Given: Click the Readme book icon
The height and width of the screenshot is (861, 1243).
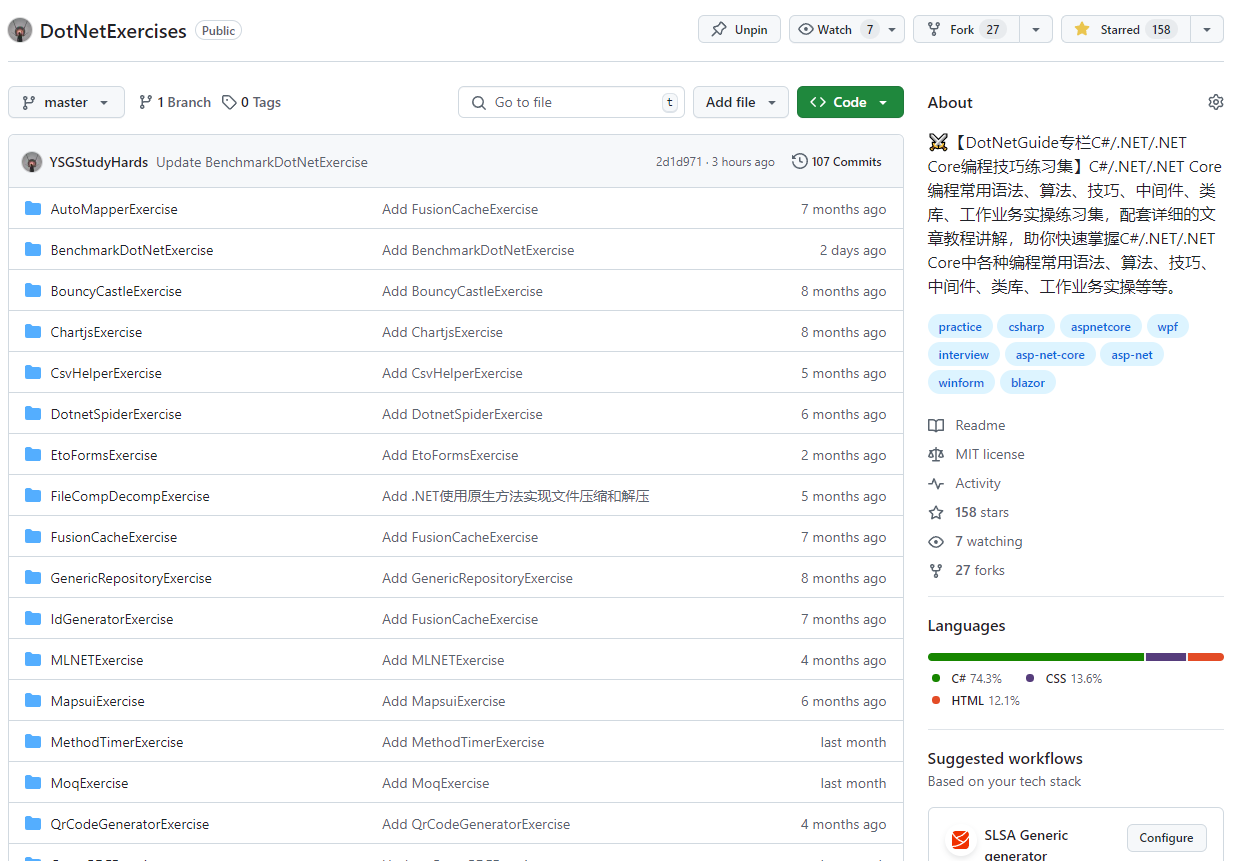Looking at the screenshot, I should pos(936,425).
